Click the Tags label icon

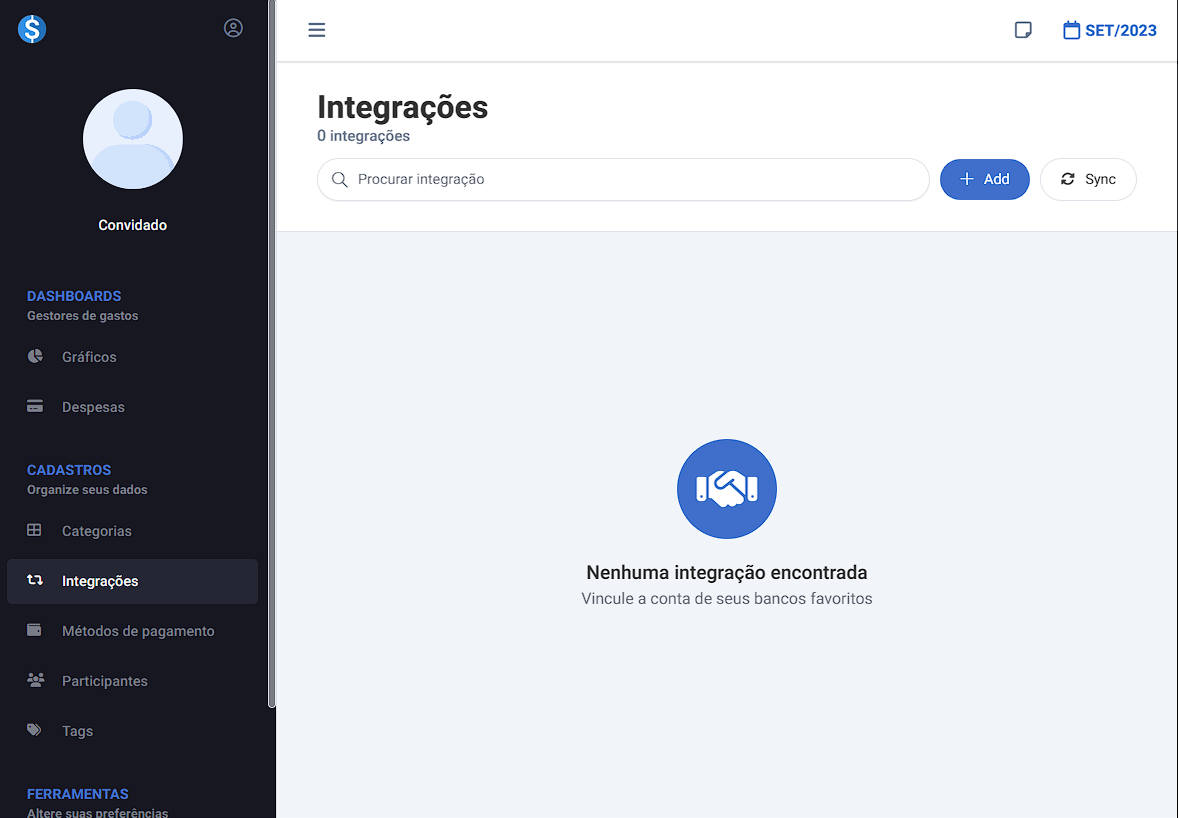tap(35, 731)
